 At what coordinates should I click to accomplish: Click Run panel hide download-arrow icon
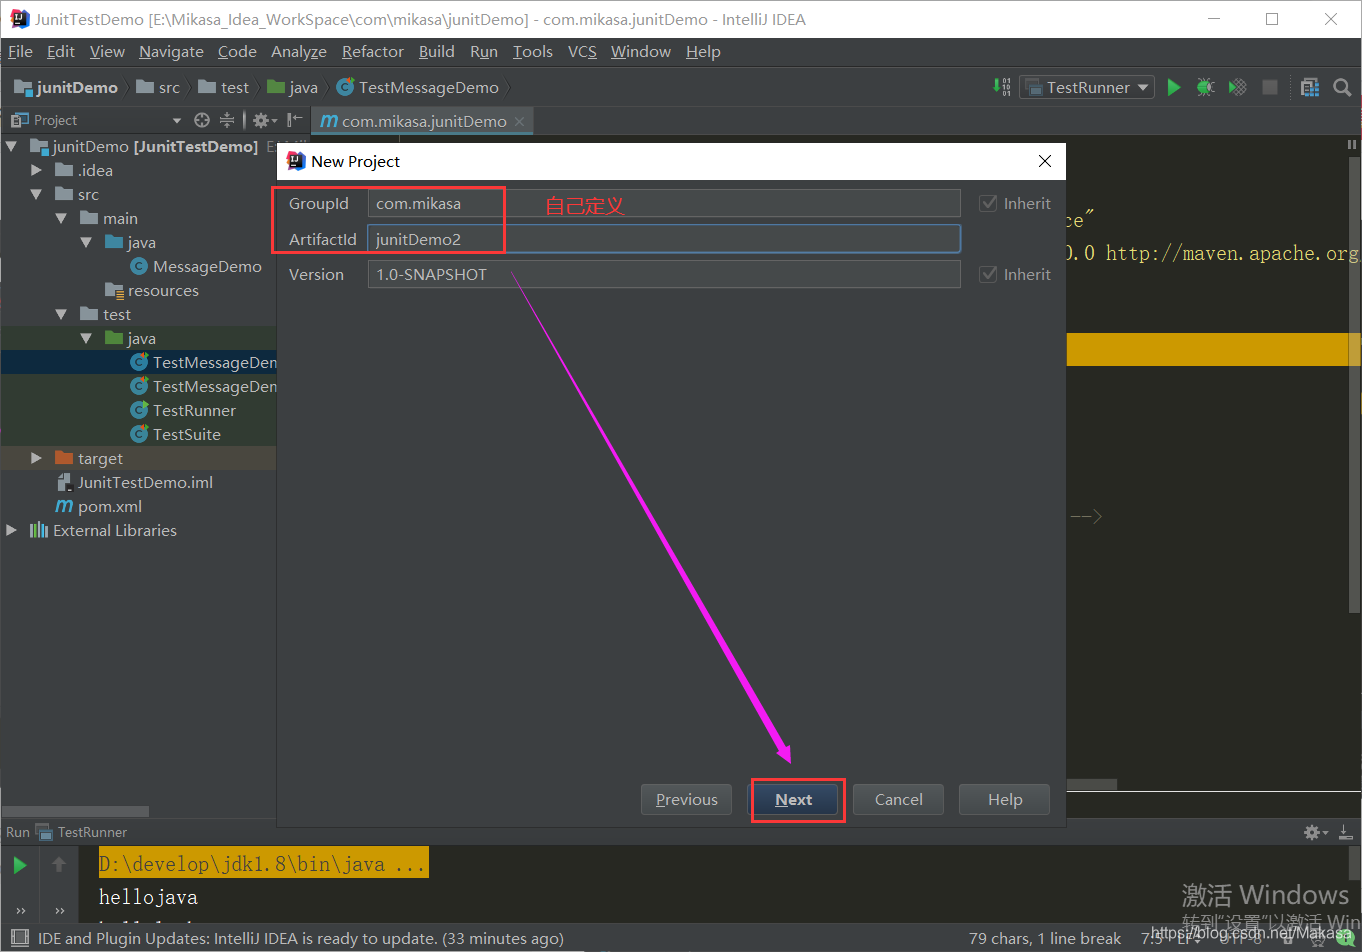[1346, 832]
